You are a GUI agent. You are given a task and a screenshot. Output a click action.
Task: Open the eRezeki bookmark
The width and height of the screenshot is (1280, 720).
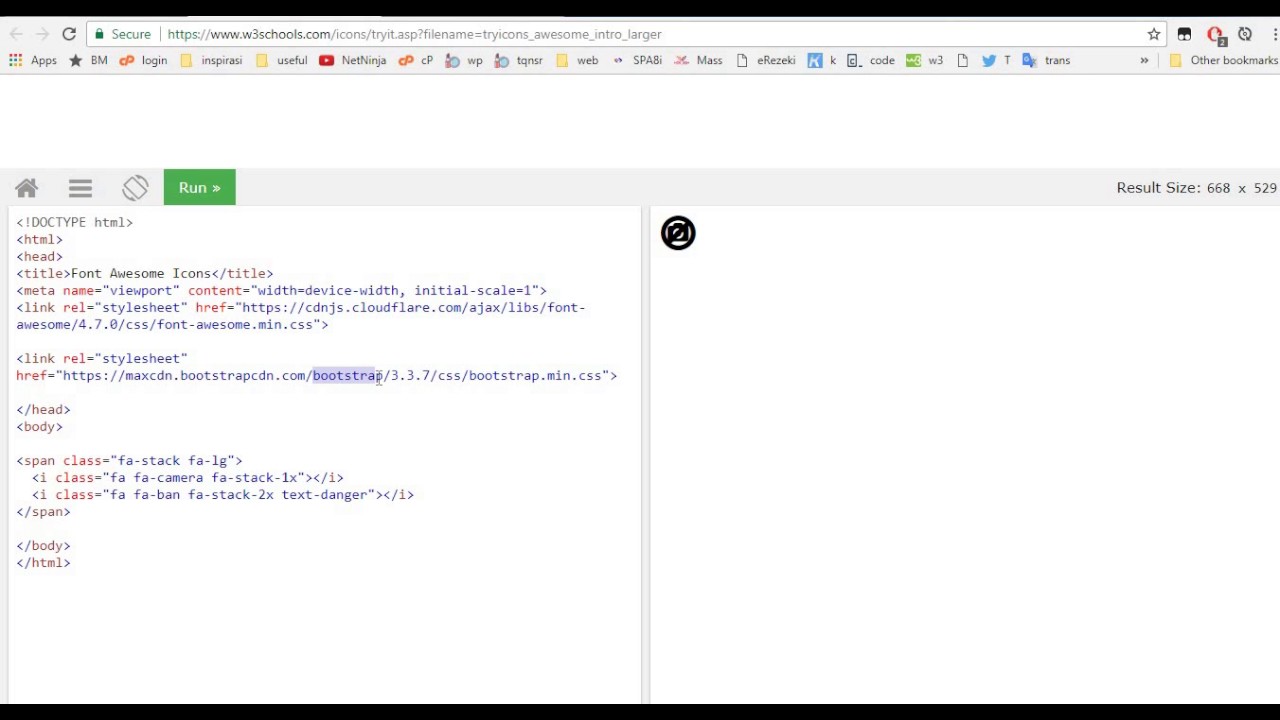[x=765, y=60]
